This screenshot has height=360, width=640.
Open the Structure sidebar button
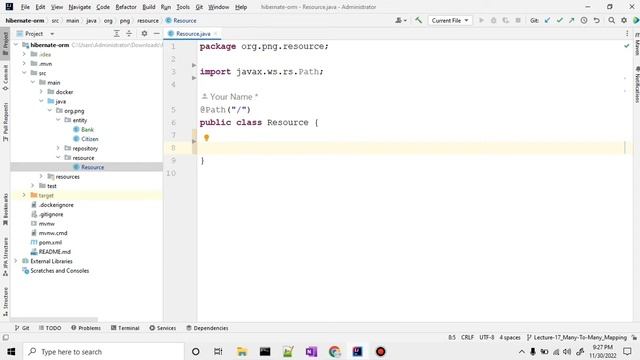point(5,301)
